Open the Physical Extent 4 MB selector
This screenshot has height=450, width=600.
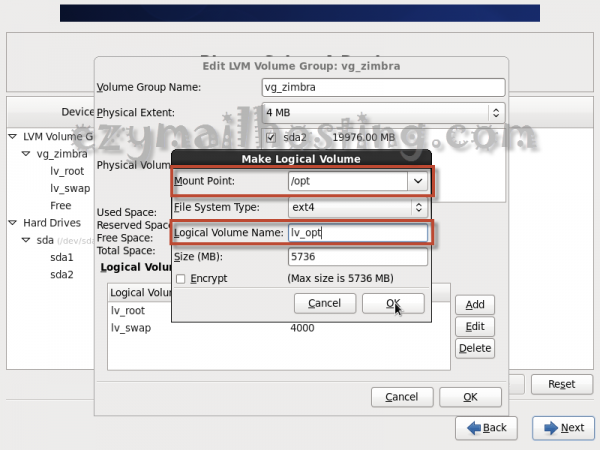click(383, 113)
